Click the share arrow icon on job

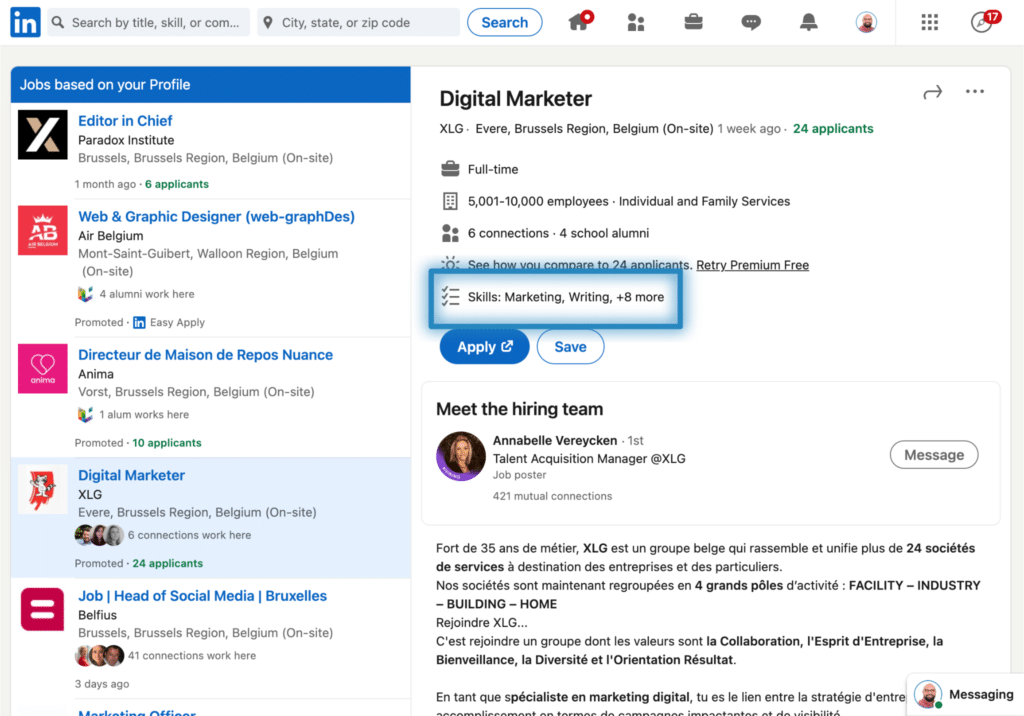932,92
